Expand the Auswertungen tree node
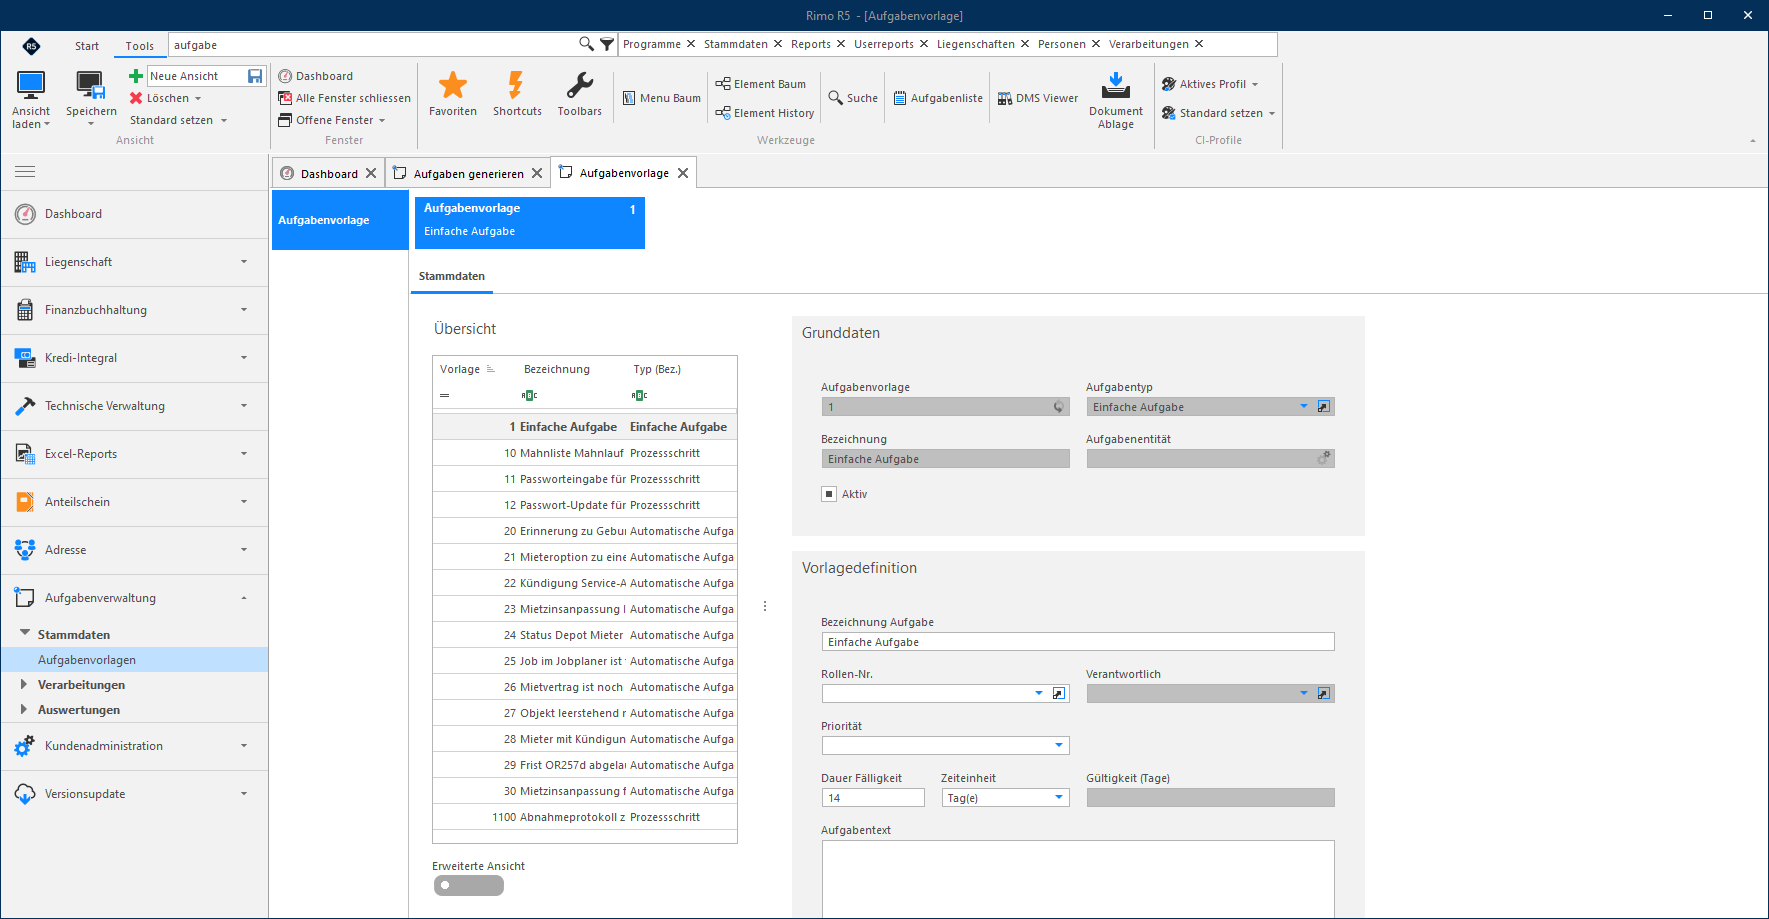The height and width of the screenshot is (919, 1769). click(x=24, y=710)
